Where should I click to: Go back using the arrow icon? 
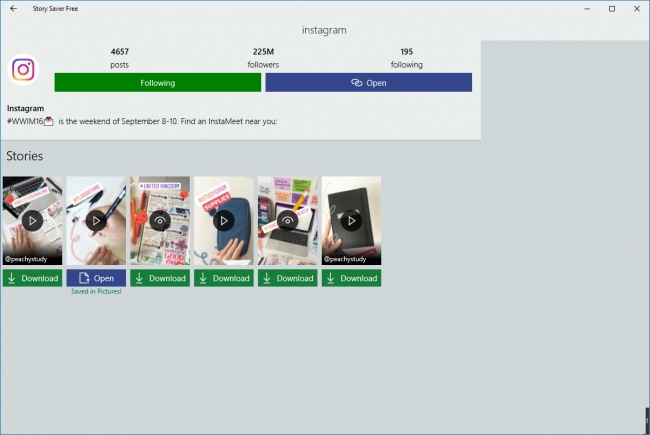(14, 8)
